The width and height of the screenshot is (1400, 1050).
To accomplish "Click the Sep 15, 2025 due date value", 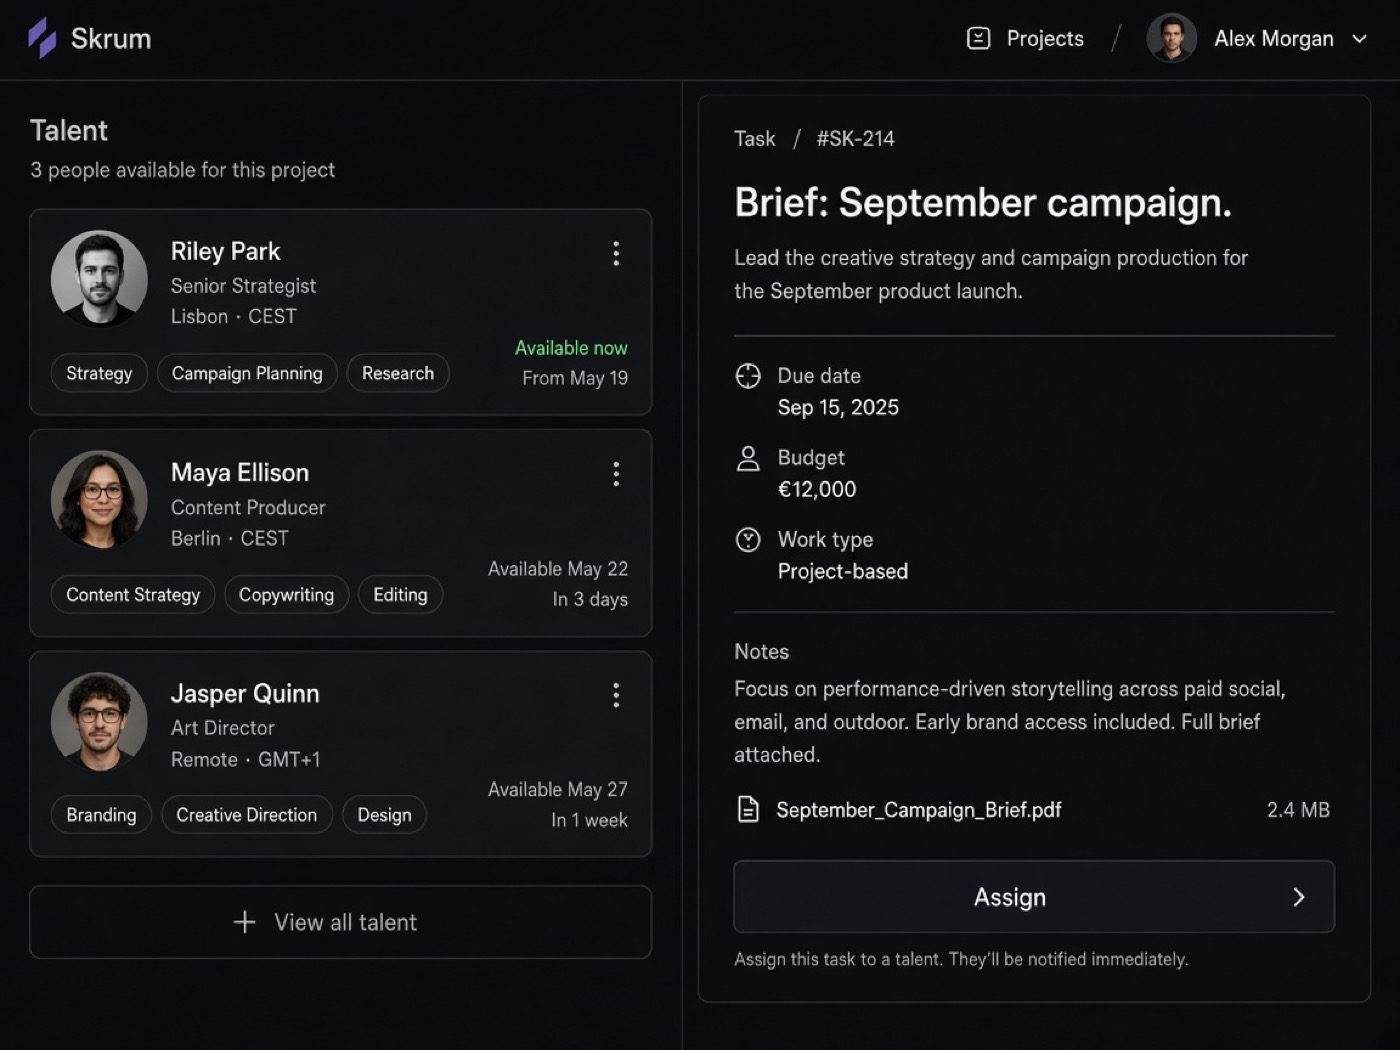I will [838, 408].
